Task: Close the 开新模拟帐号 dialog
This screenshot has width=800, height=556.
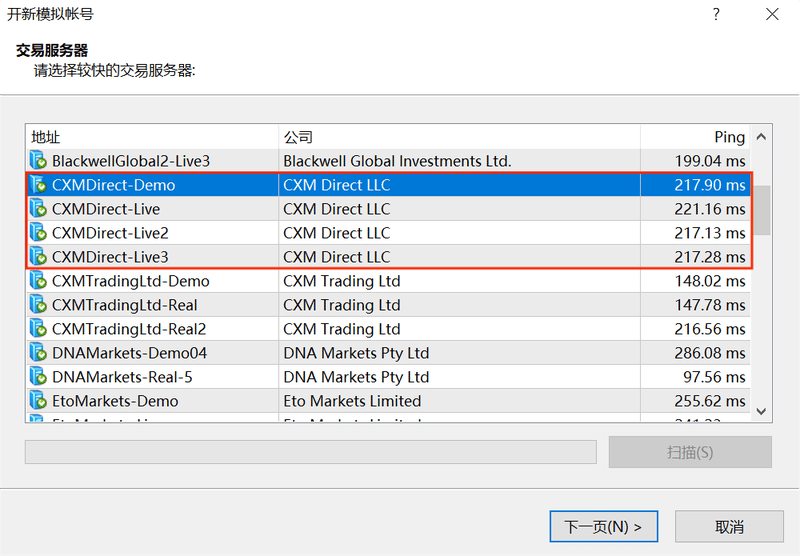Action: click(x=772, y=14)
